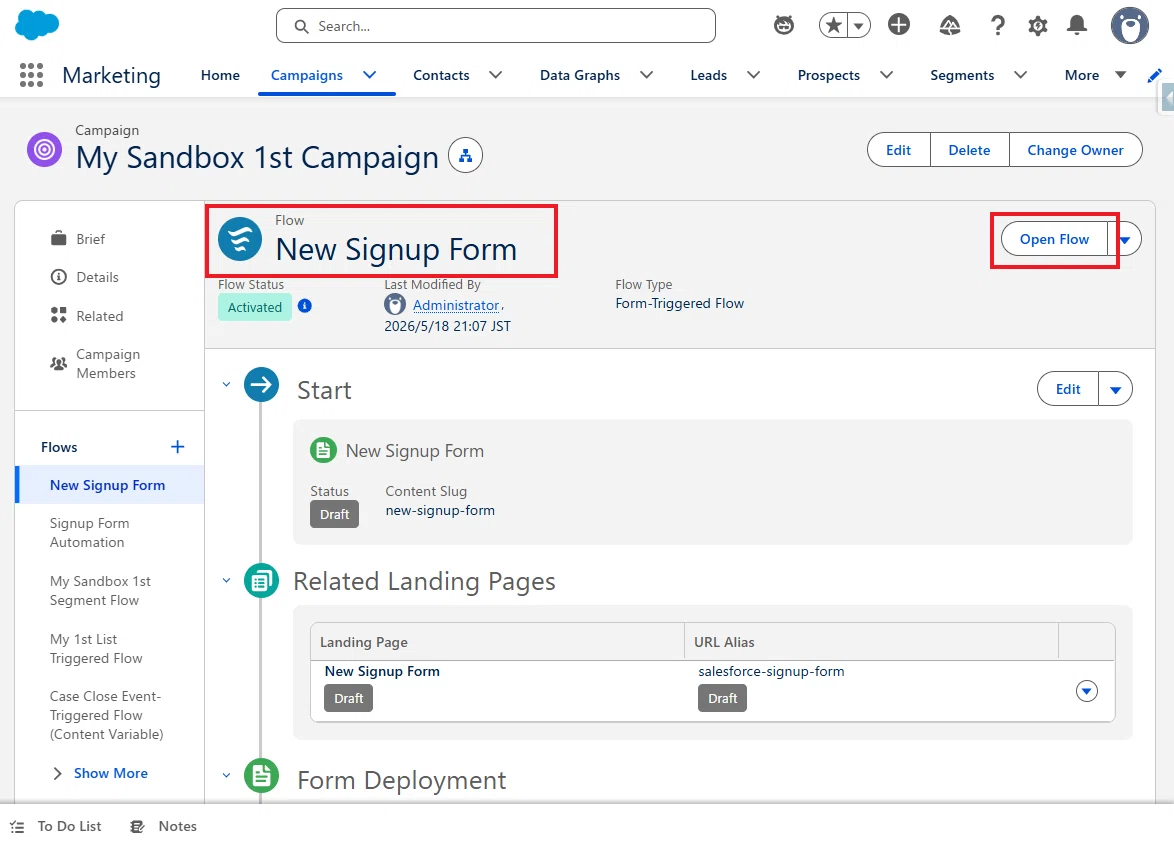Viewport: 1174px width, 847px height.
Task: Open the Trailhead guidance center icon
Action: (949, 26)
